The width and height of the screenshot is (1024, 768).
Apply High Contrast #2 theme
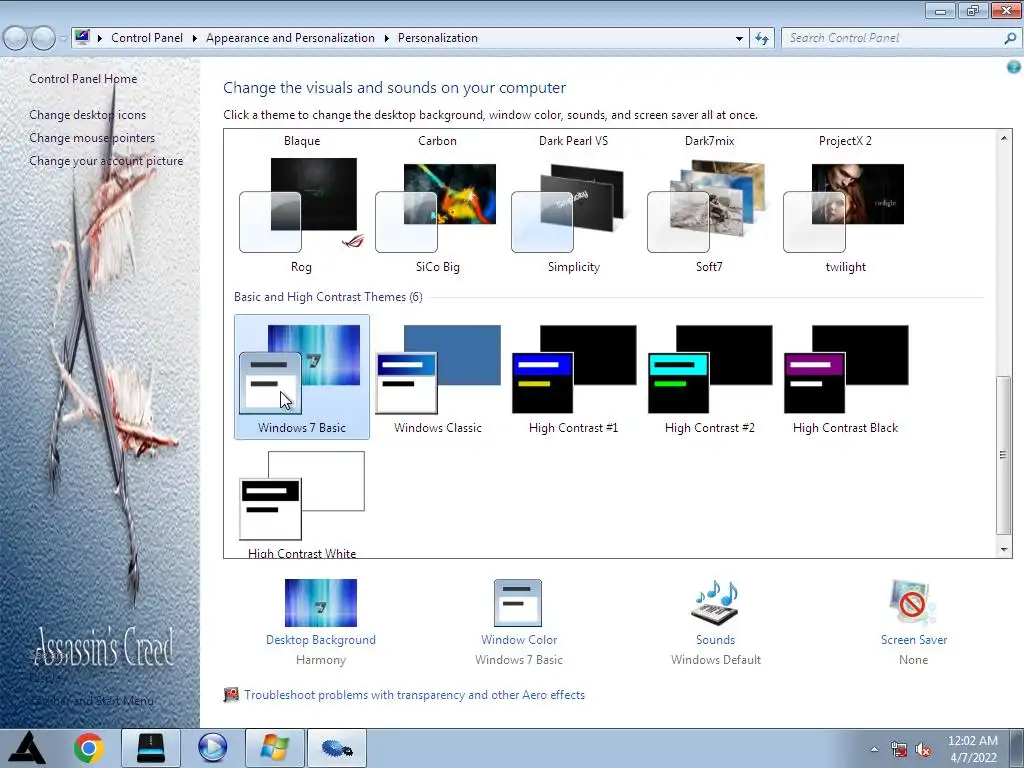coord(709,377)
